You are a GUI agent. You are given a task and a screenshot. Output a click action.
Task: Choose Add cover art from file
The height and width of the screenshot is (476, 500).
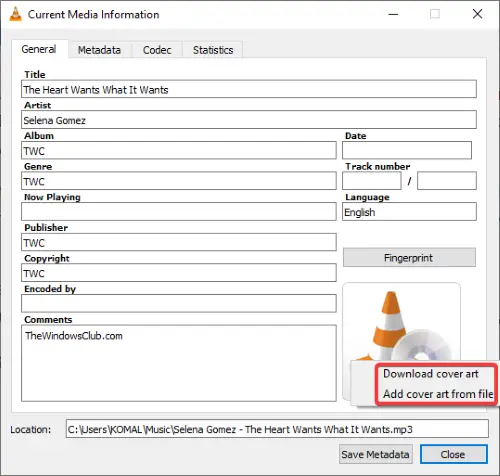coord(438,394)
